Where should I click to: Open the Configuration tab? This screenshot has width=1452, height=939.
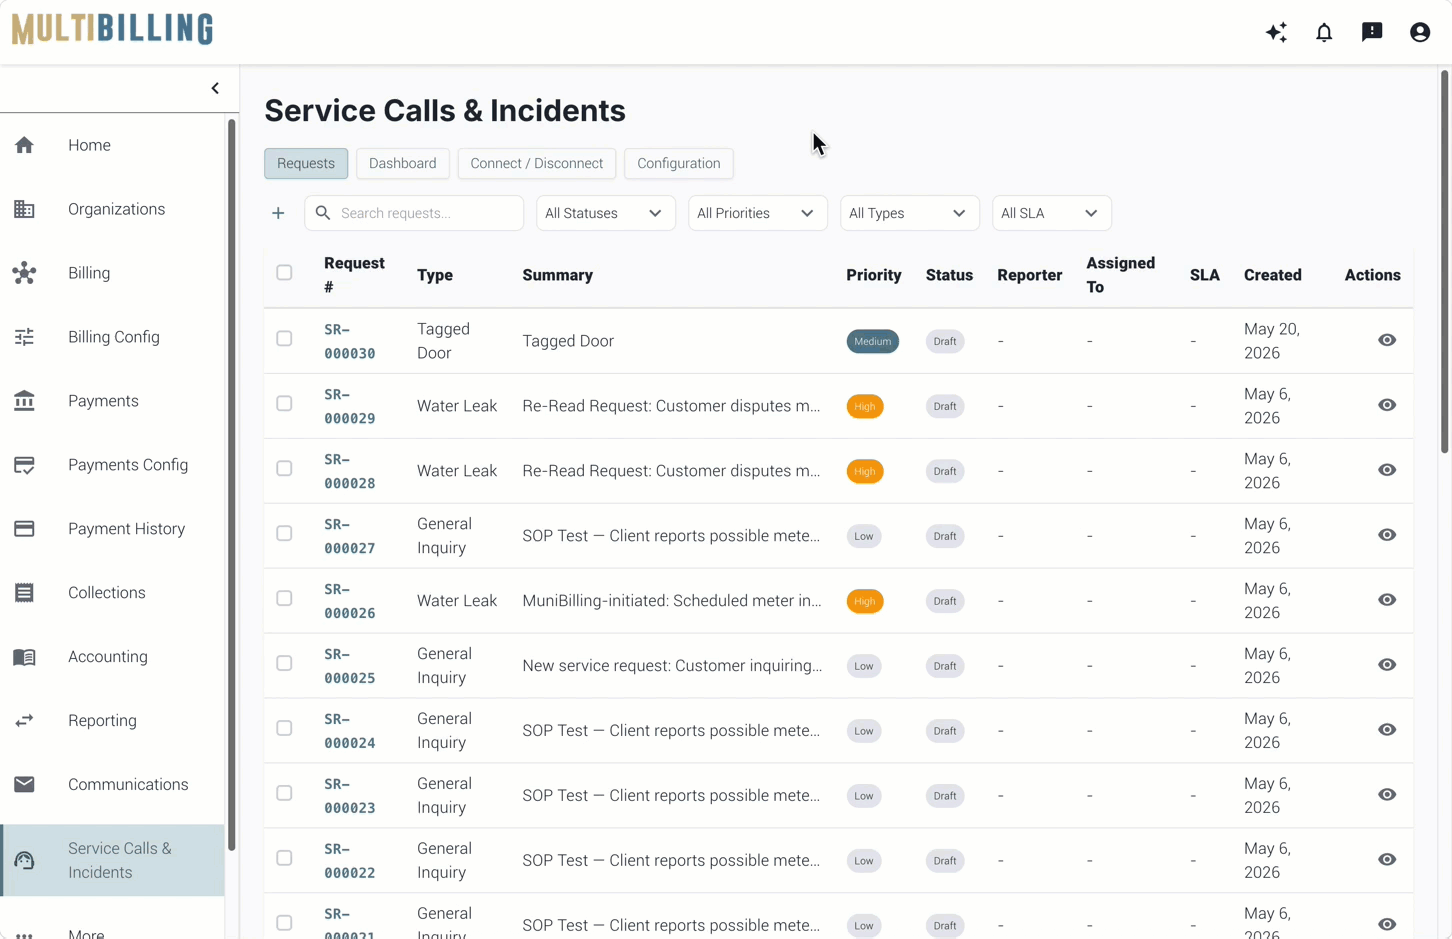[x=678, y=163]
